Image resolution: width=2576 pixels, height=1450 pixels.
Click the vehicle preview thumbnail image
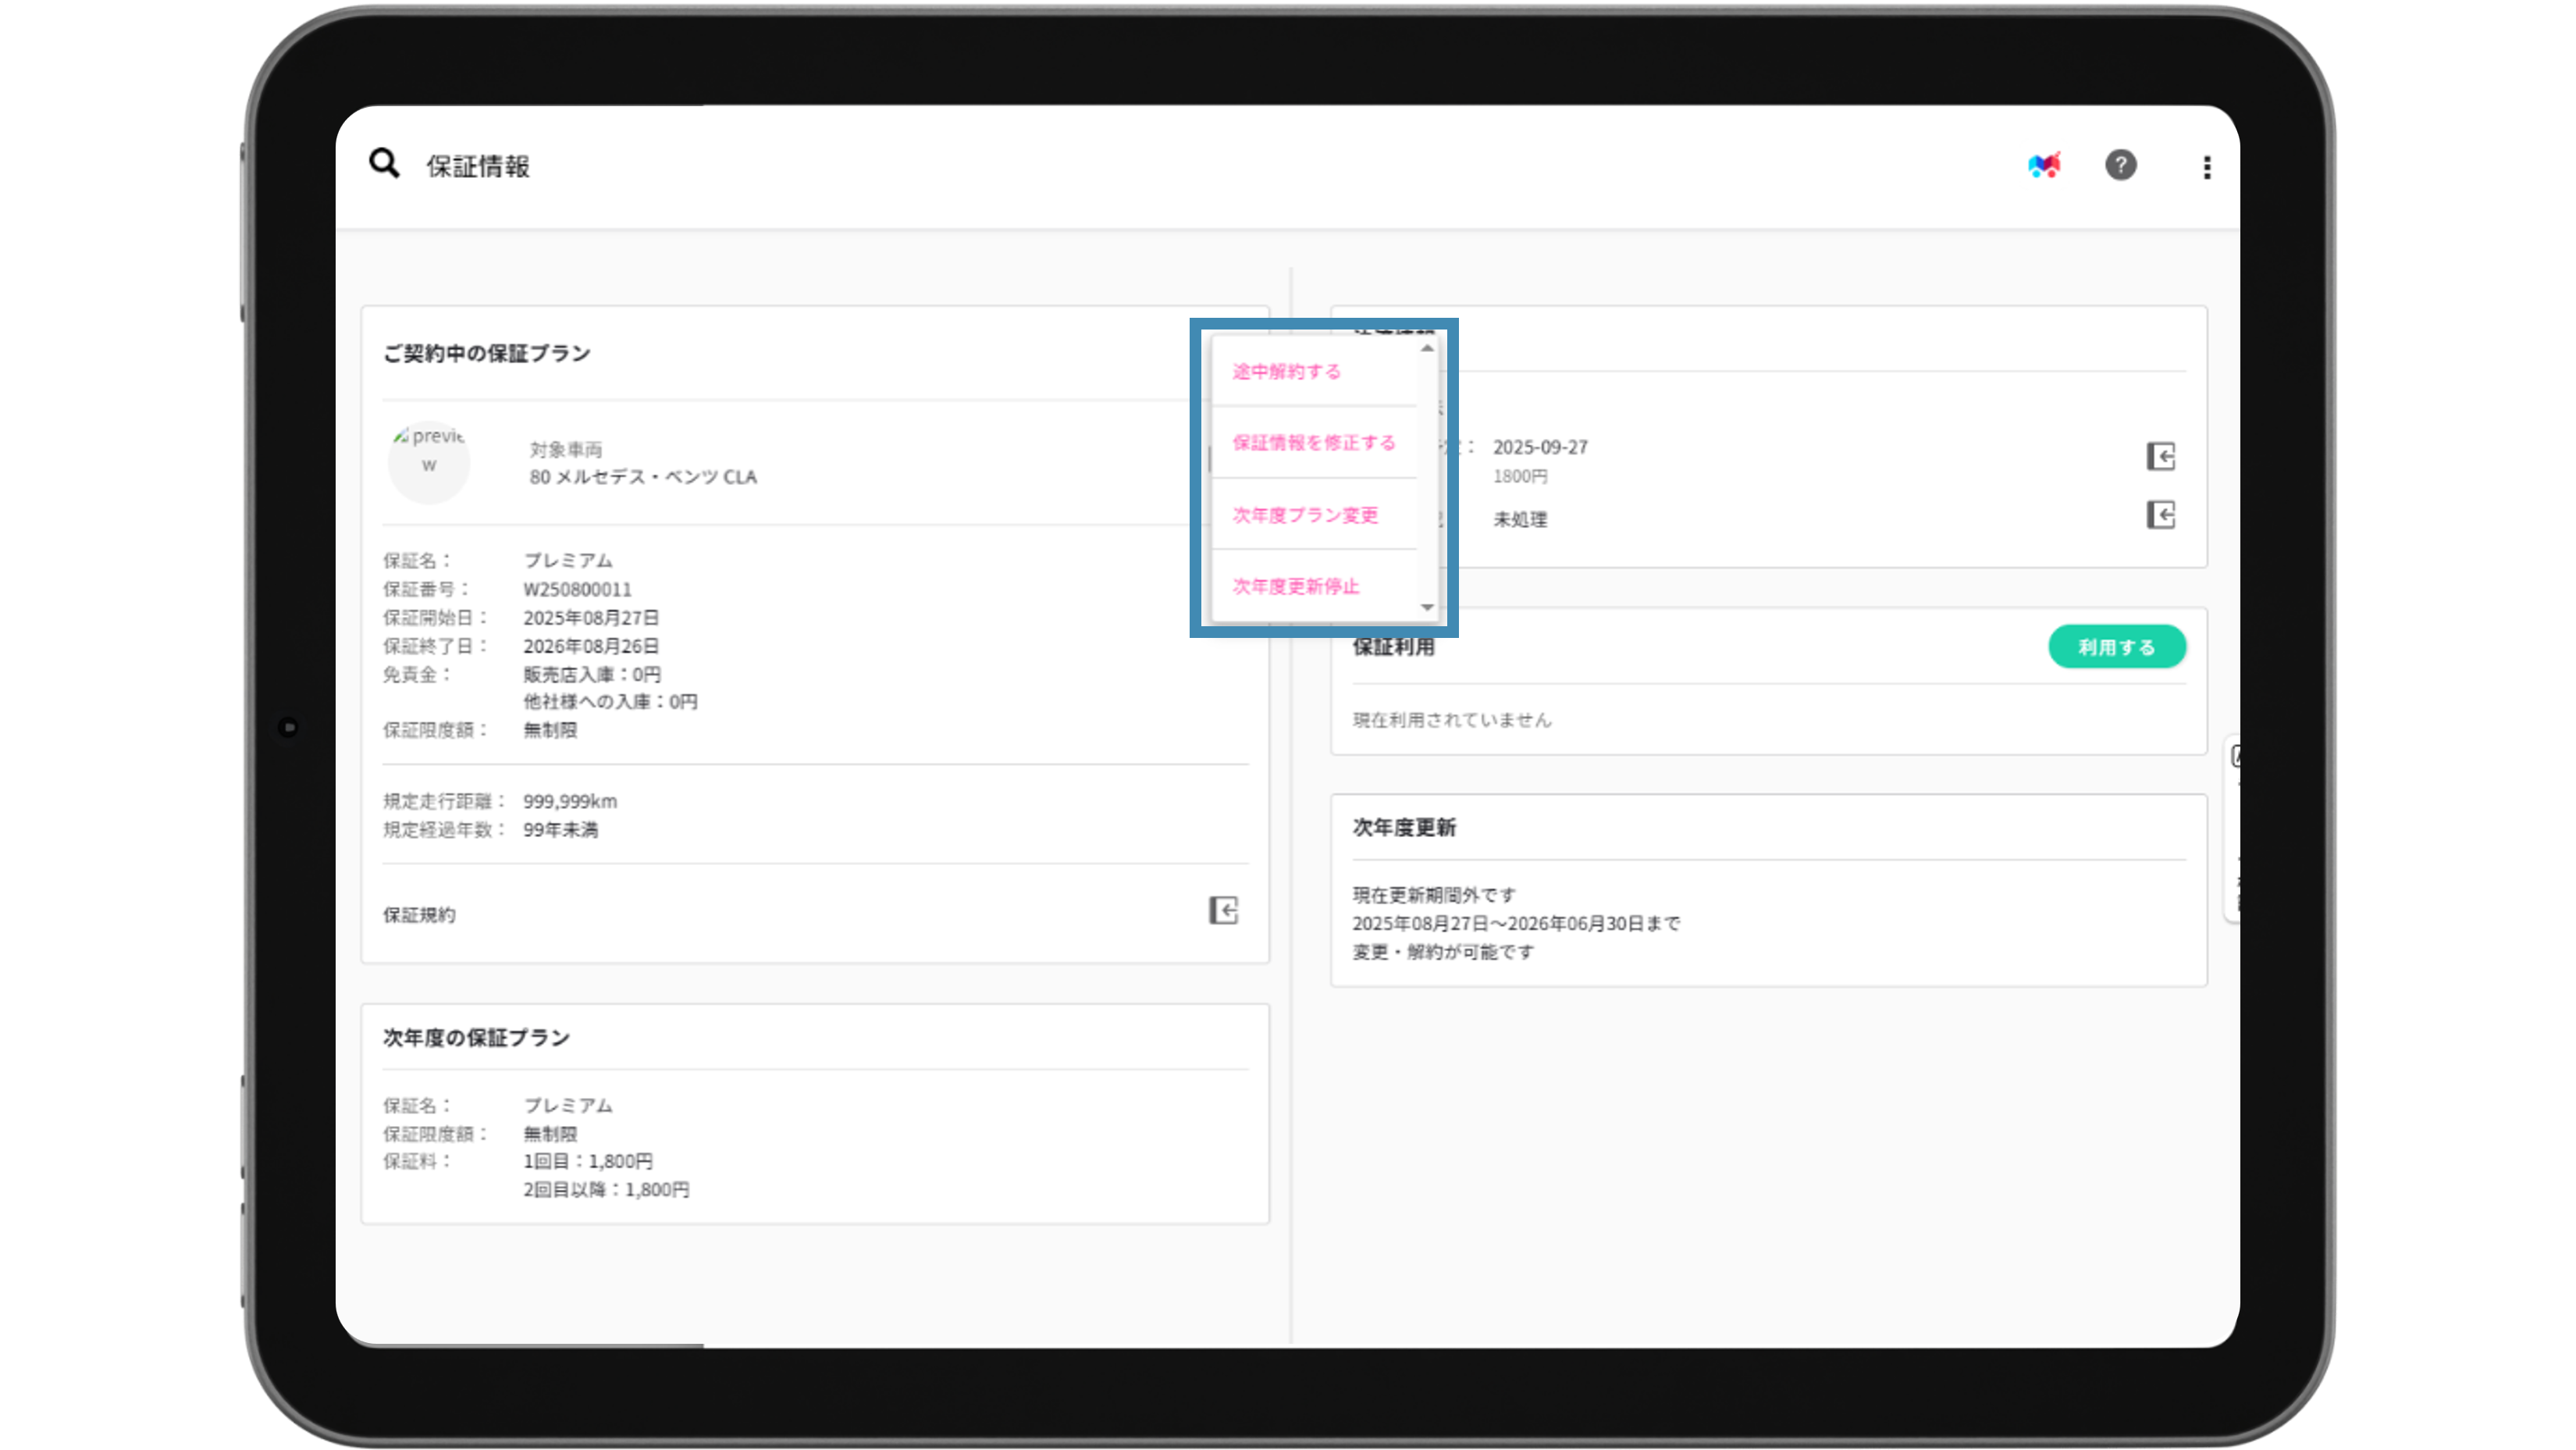(x=429, y=462)
